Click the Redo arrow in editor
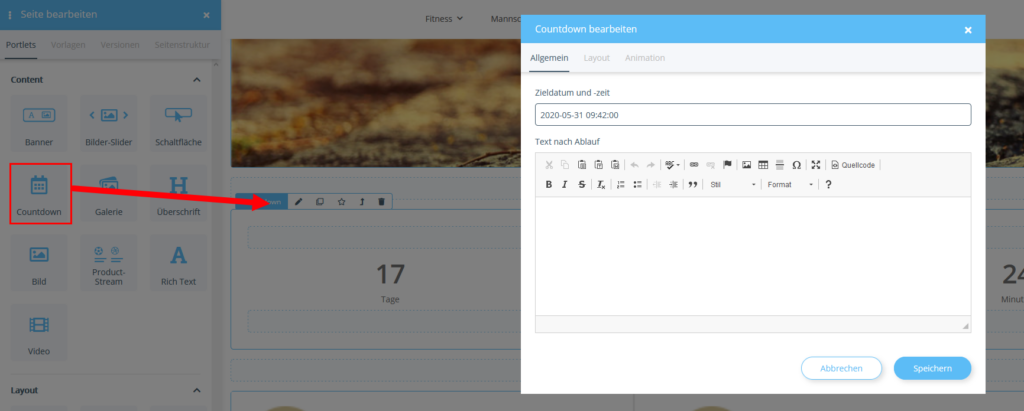Viewport: 1024px width, 411px height. (x=650, y=165)
